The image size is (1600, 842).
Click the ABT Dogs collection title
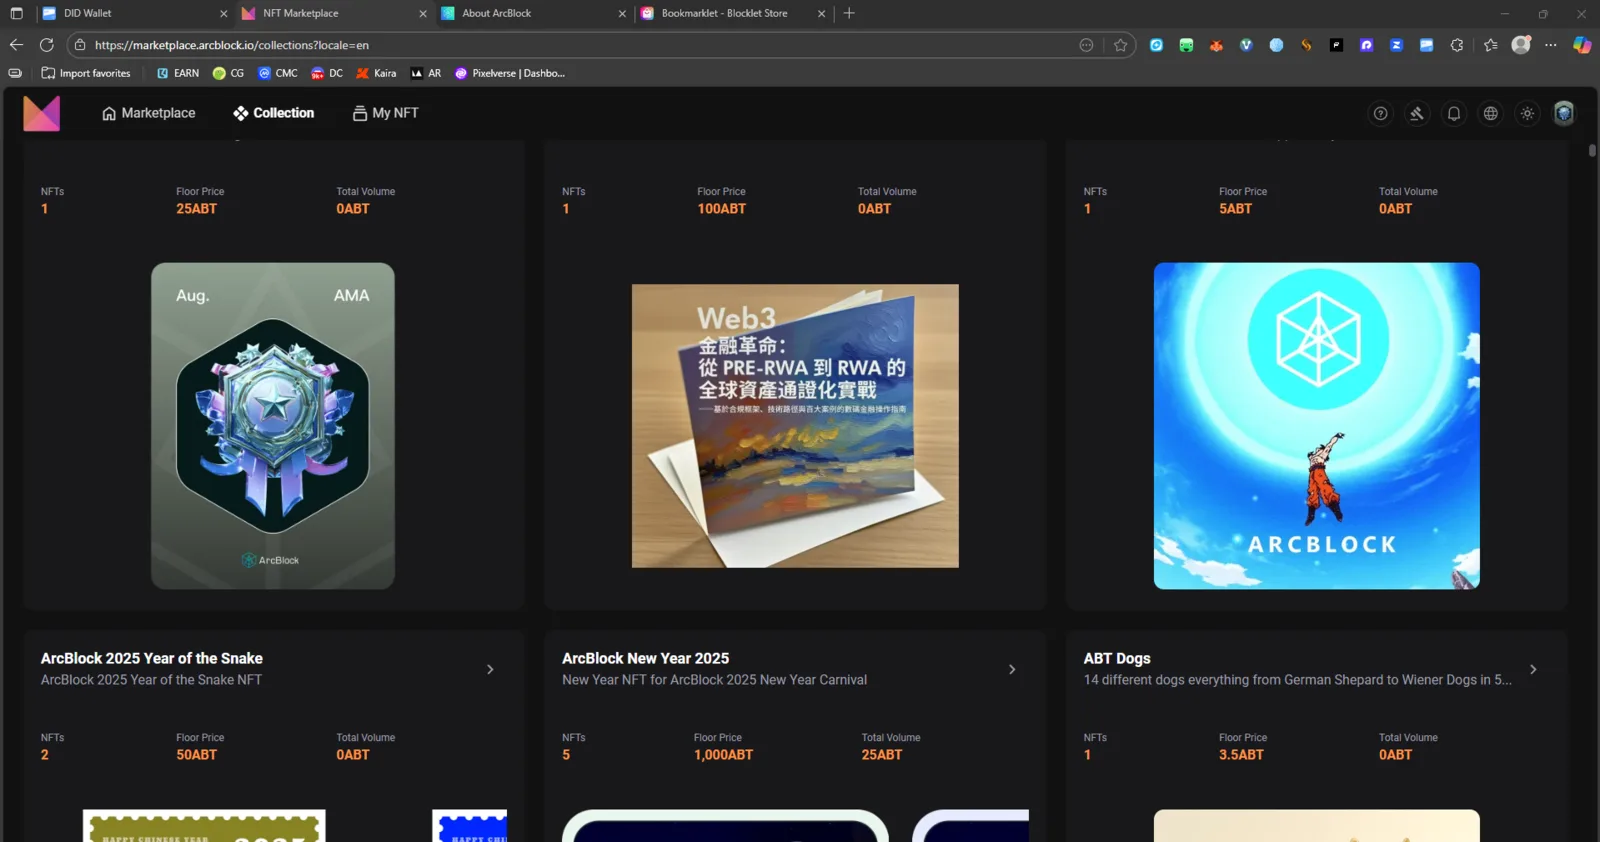[x=1117, y=658]
